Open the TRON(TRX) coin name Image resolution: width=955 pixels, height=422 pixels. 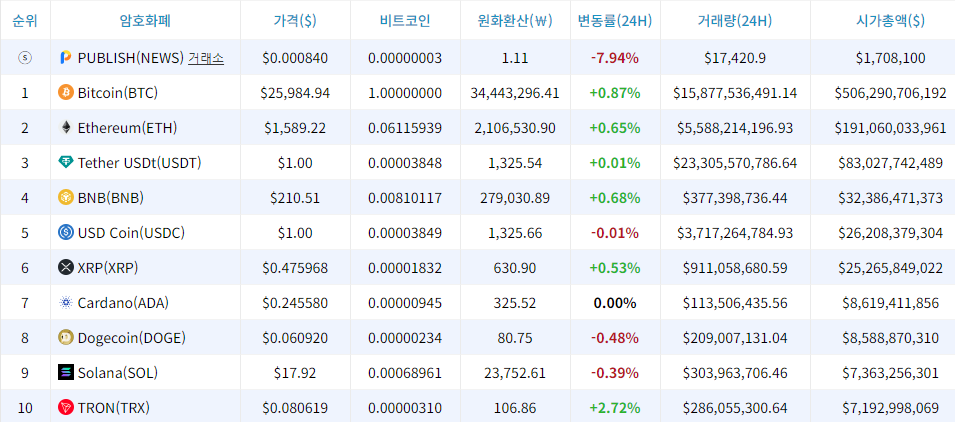(114, 407)
